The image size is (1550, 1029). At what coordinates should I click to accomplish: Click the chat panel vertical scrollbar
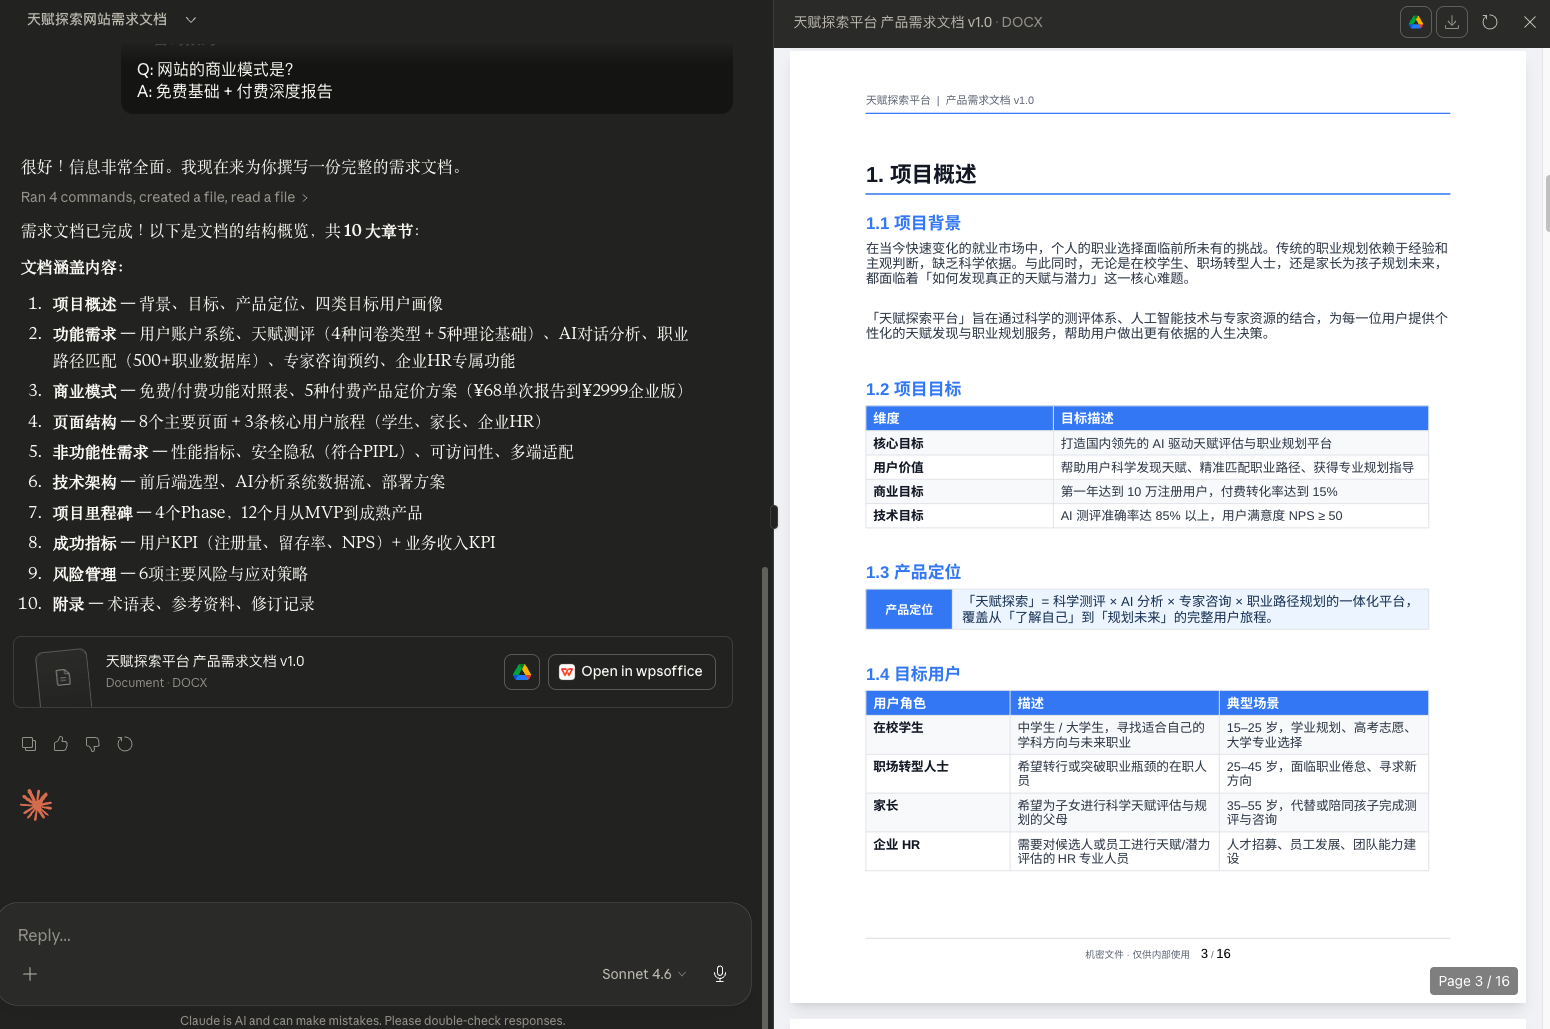click(x=765, y=730)
